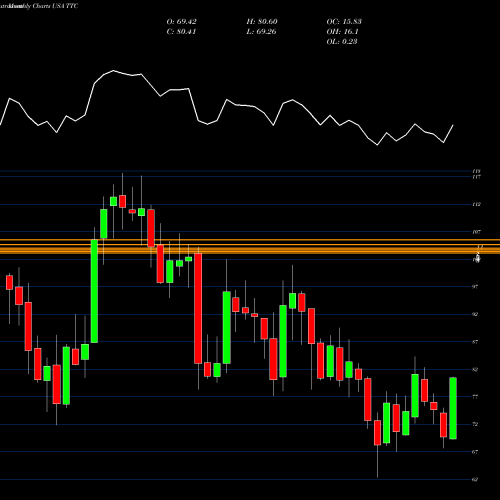Click the 92 price axis label
The width and height of the screenshot is (500, 500).
pyautogui.click(x=475, y=314)
